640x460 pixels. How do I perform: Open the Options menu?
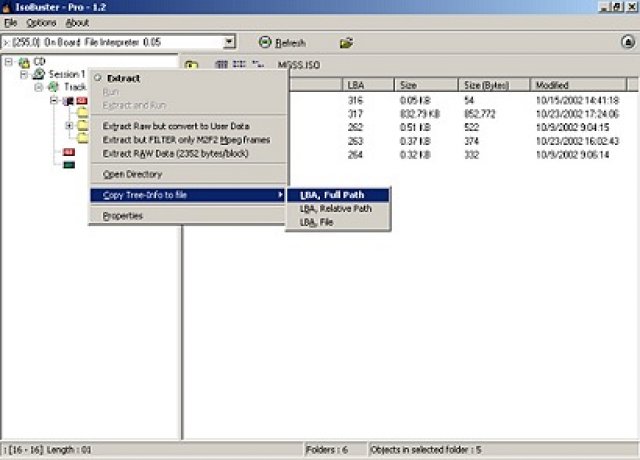pyautogui.click(x=41, y=23)
